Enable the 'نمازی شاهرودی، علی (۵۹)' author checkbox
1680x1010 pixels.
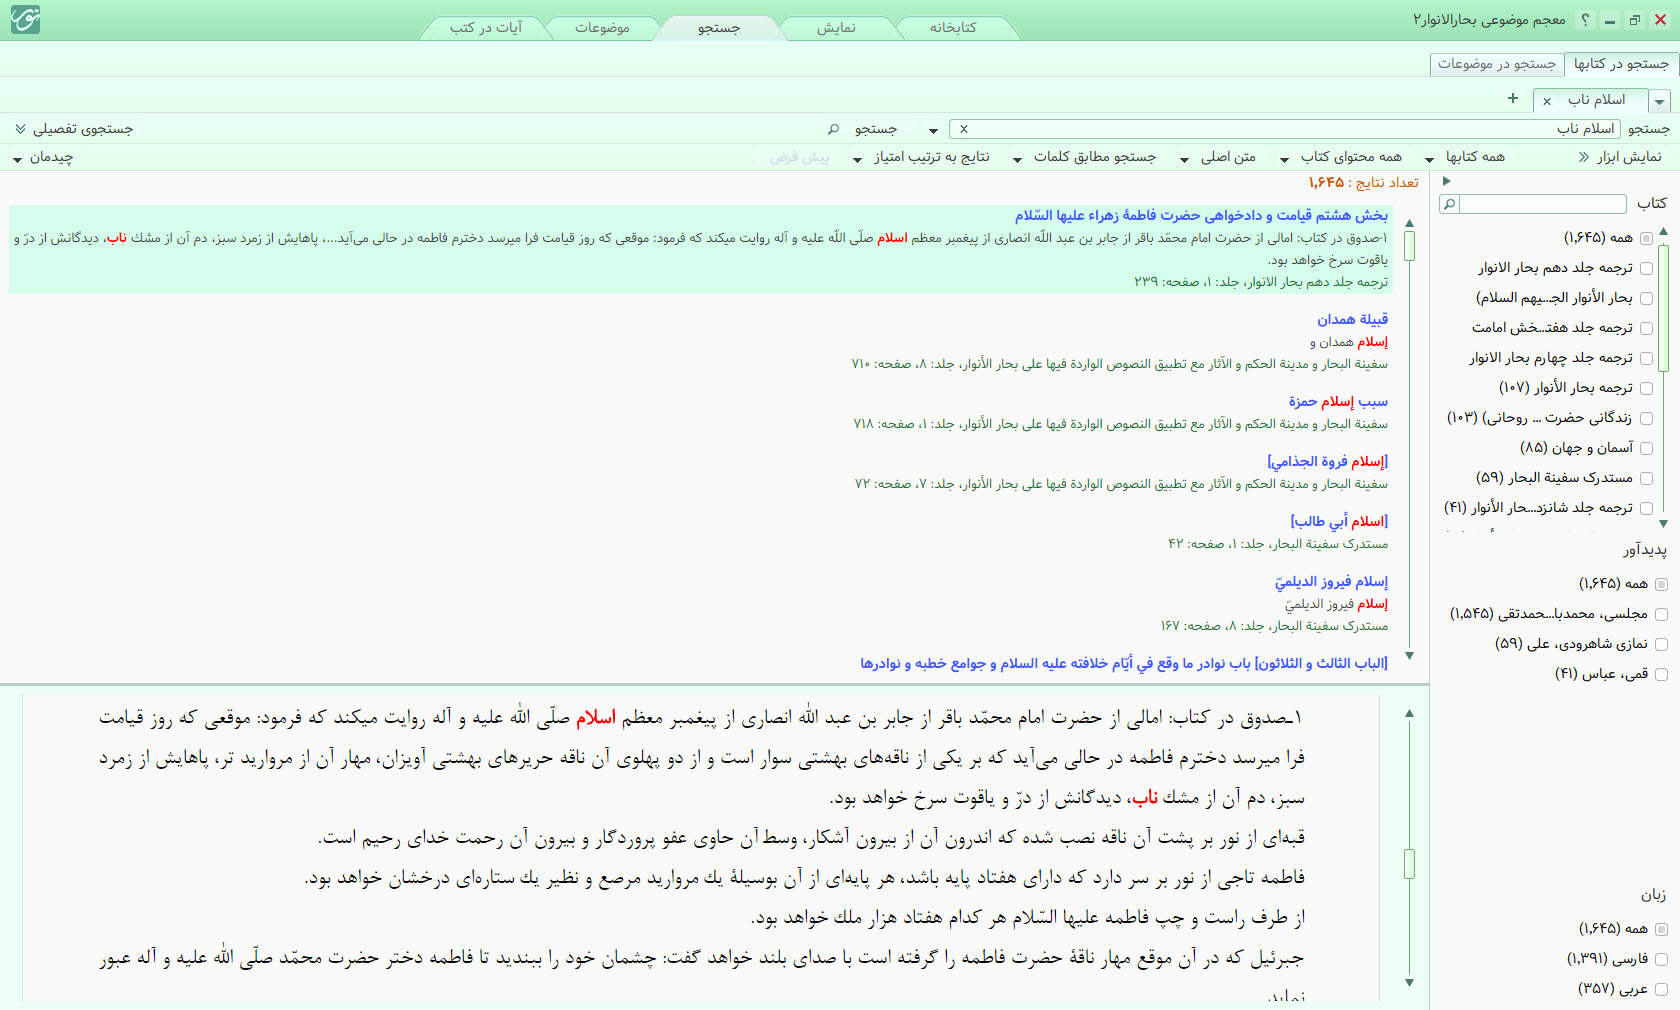[1661, 644]
